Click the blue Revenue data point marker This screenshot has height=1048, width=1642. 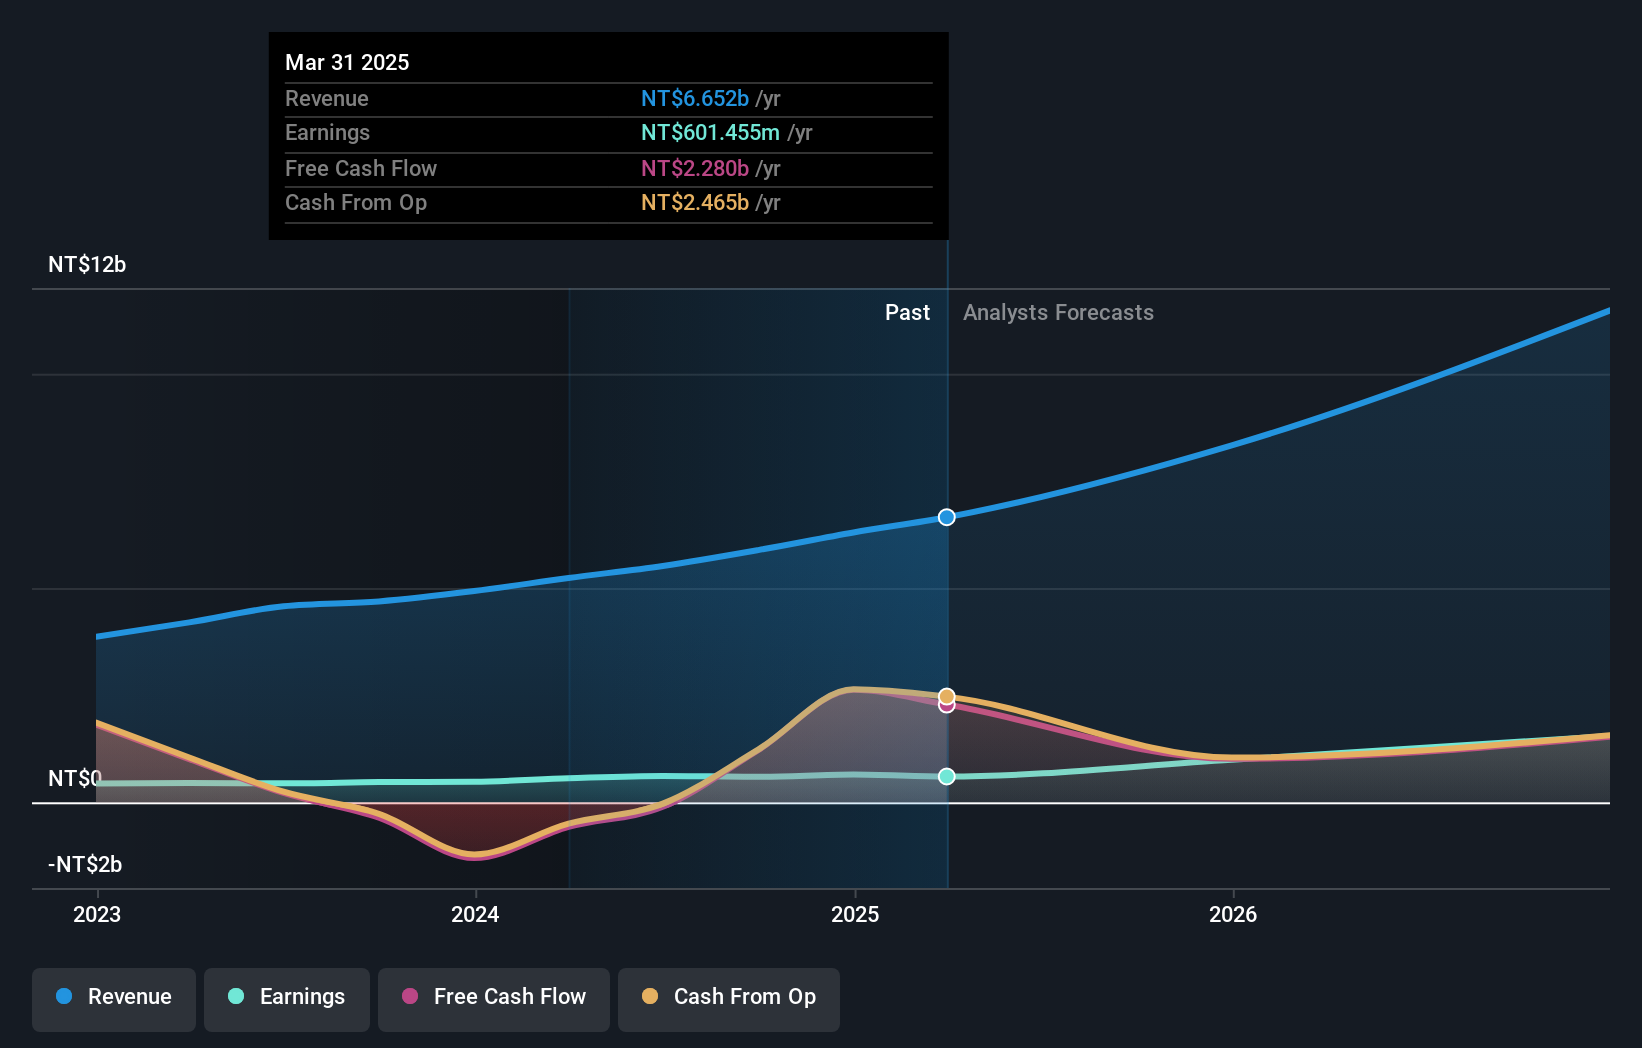pyautogui.click(x=947, y=517)
